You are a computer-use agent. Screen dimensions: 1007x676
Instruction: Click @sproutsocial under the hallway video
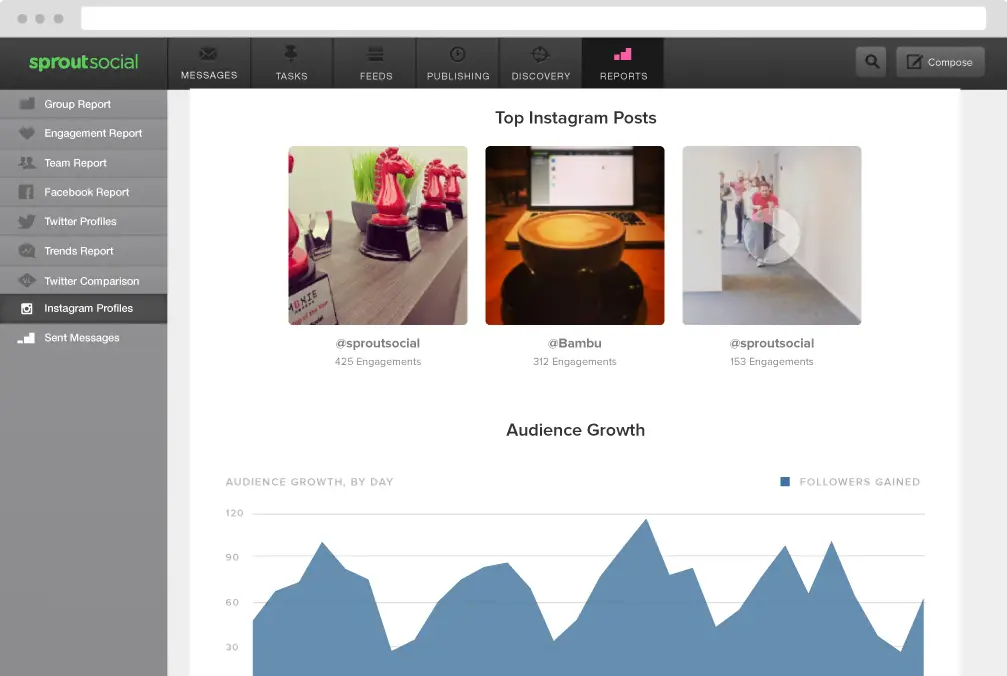coord(772,343)
